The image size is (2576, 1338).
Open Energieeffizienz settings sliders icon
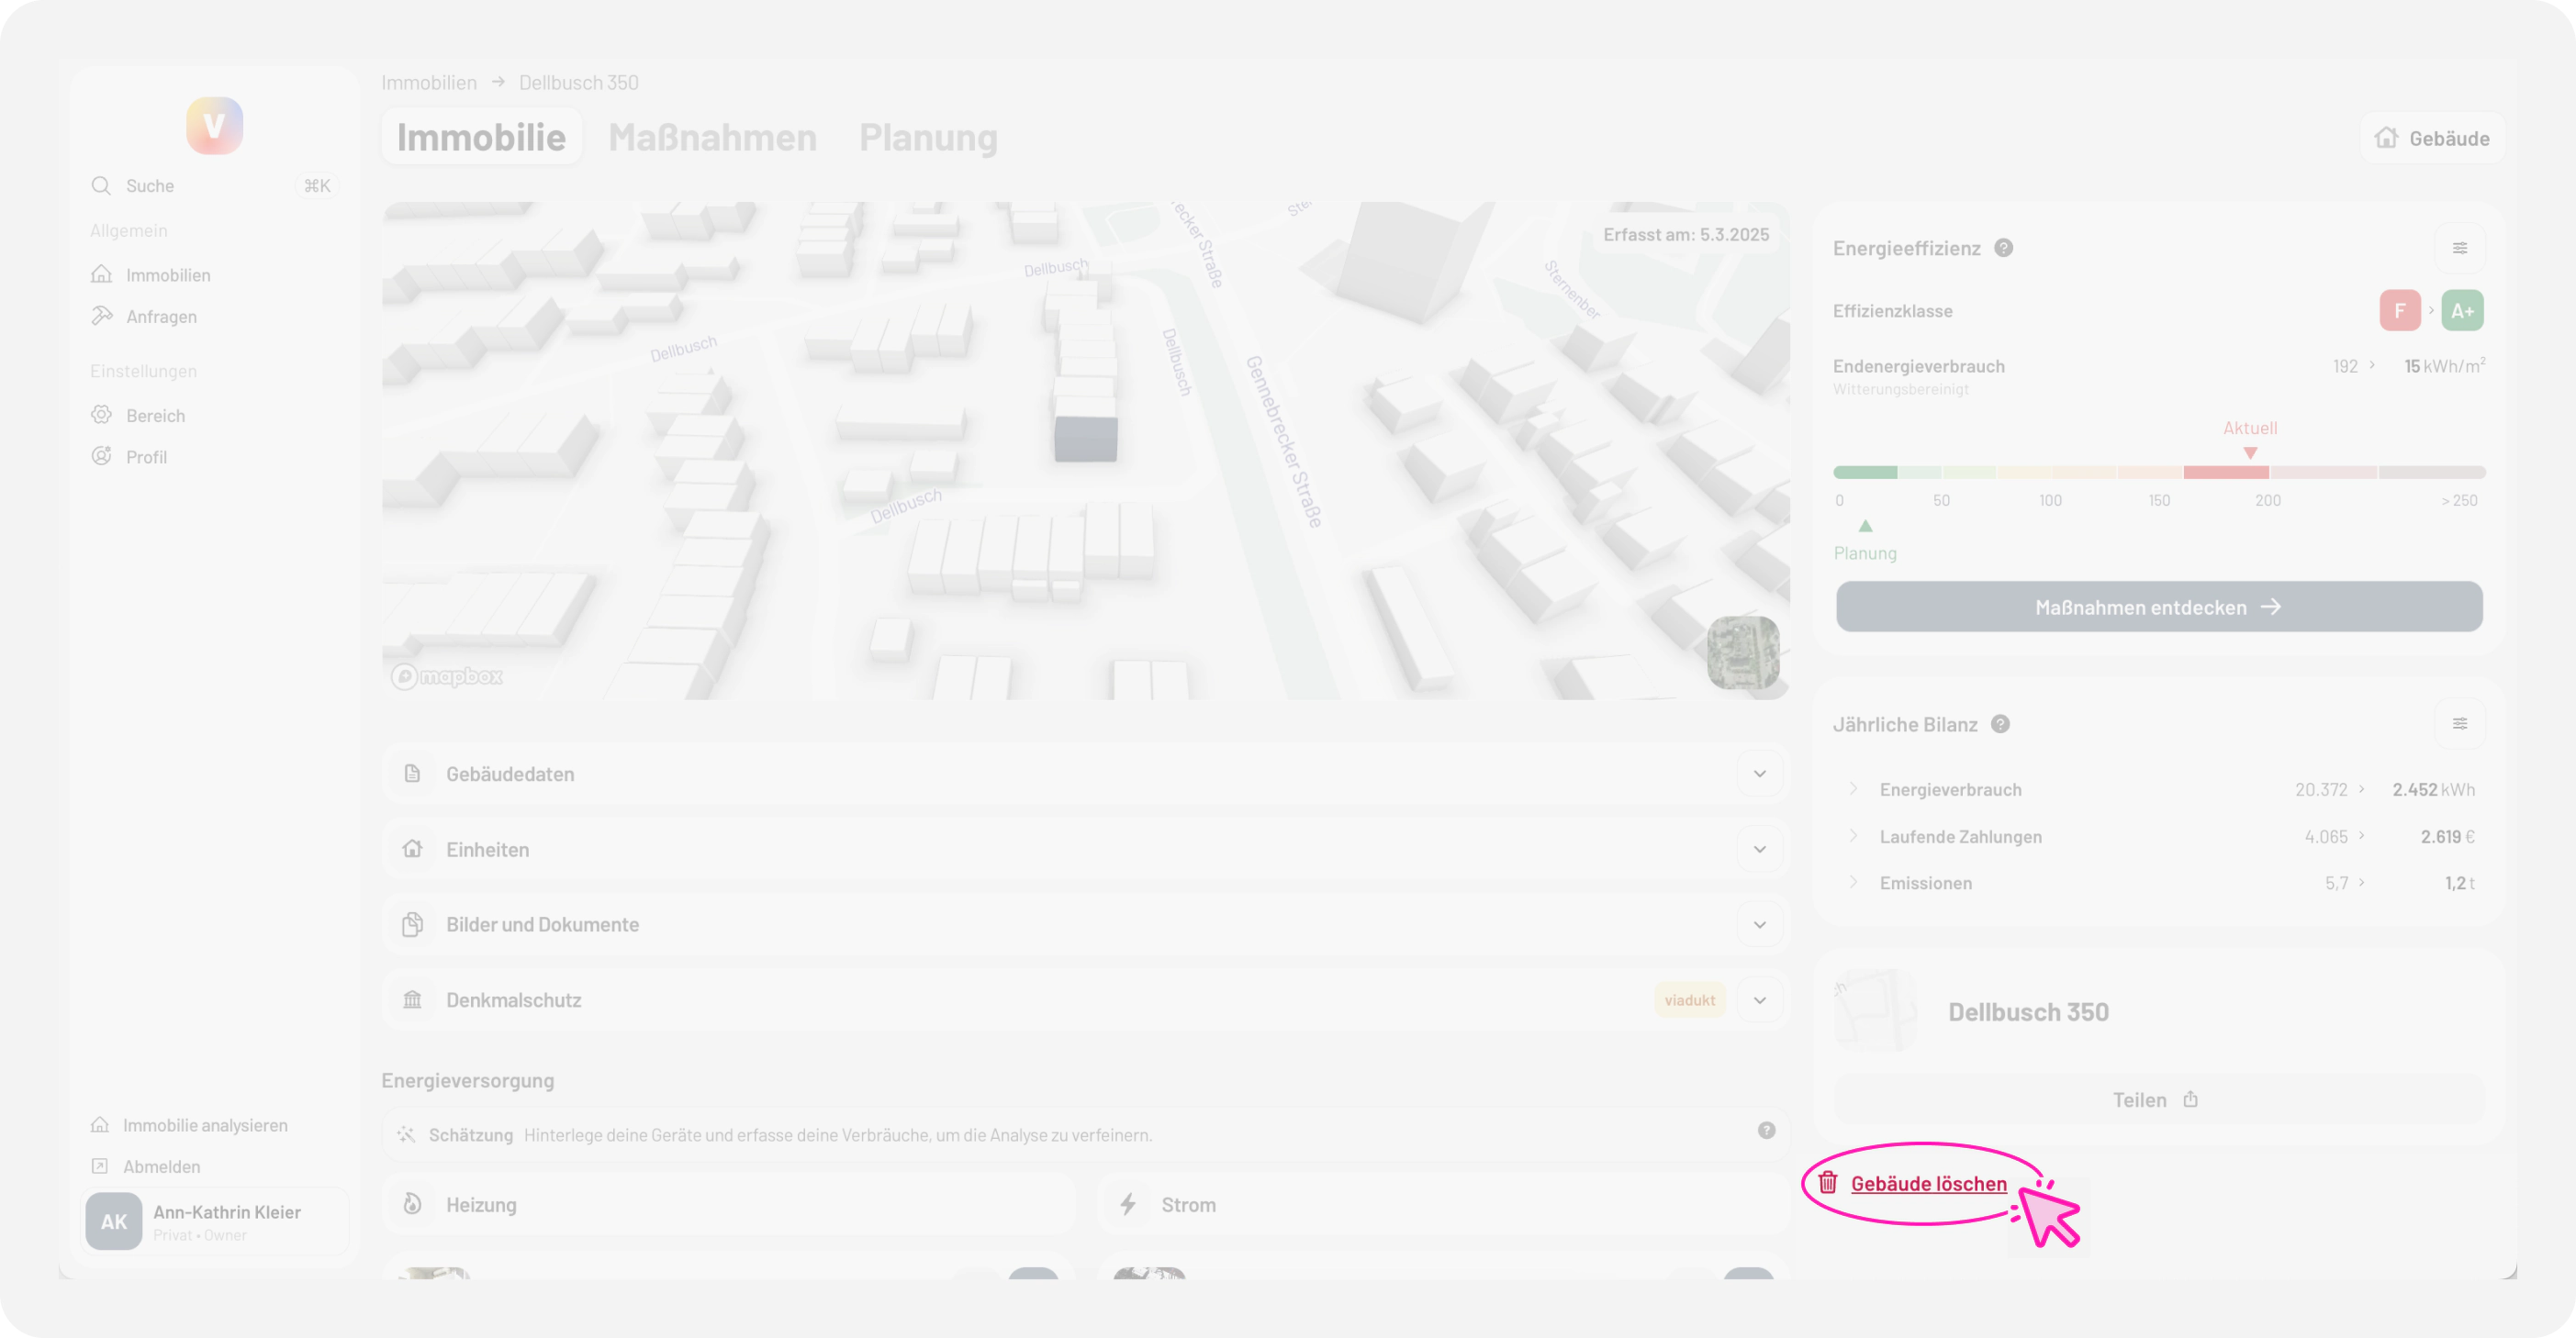coord(2459,248)
